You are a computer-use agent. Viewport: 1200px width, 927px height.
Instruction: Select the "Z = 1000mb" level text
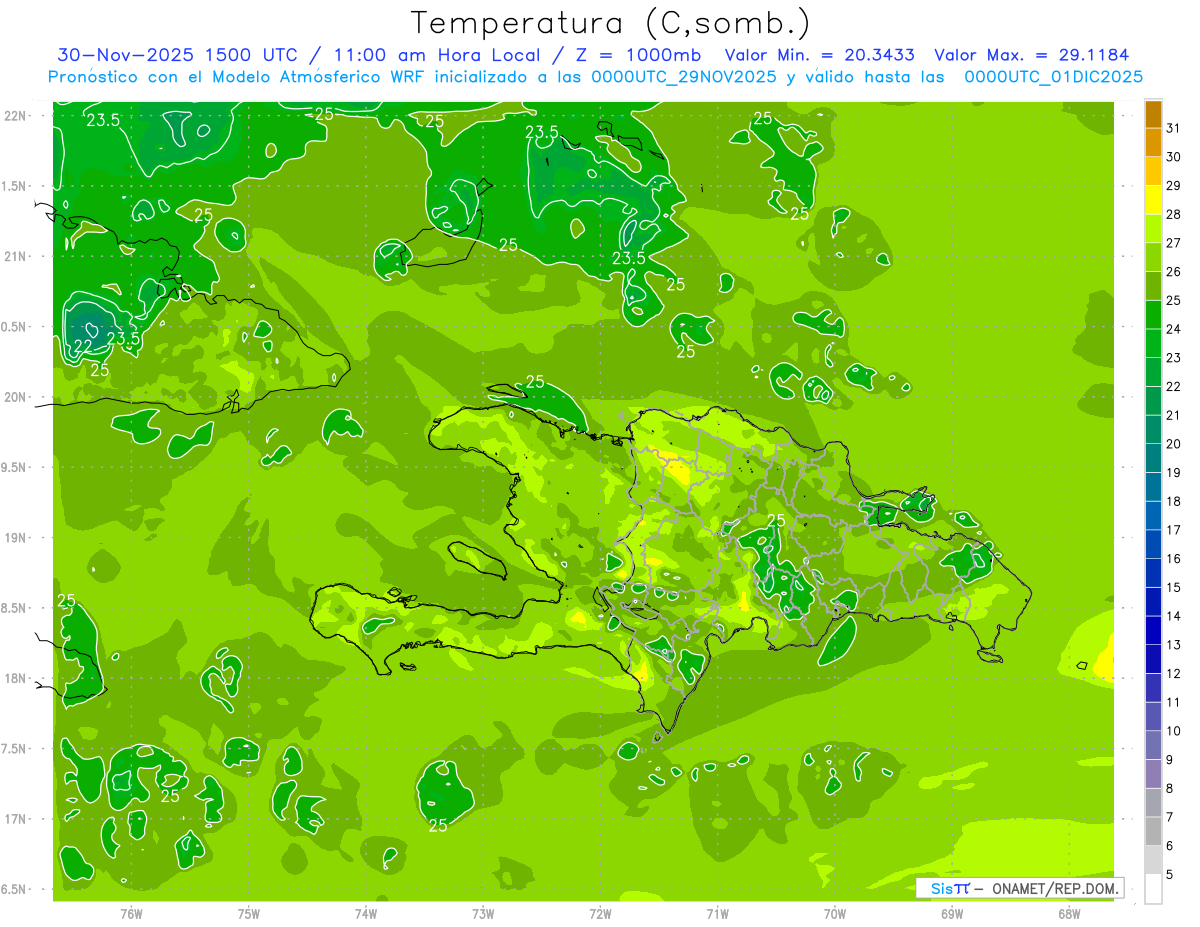640,55
